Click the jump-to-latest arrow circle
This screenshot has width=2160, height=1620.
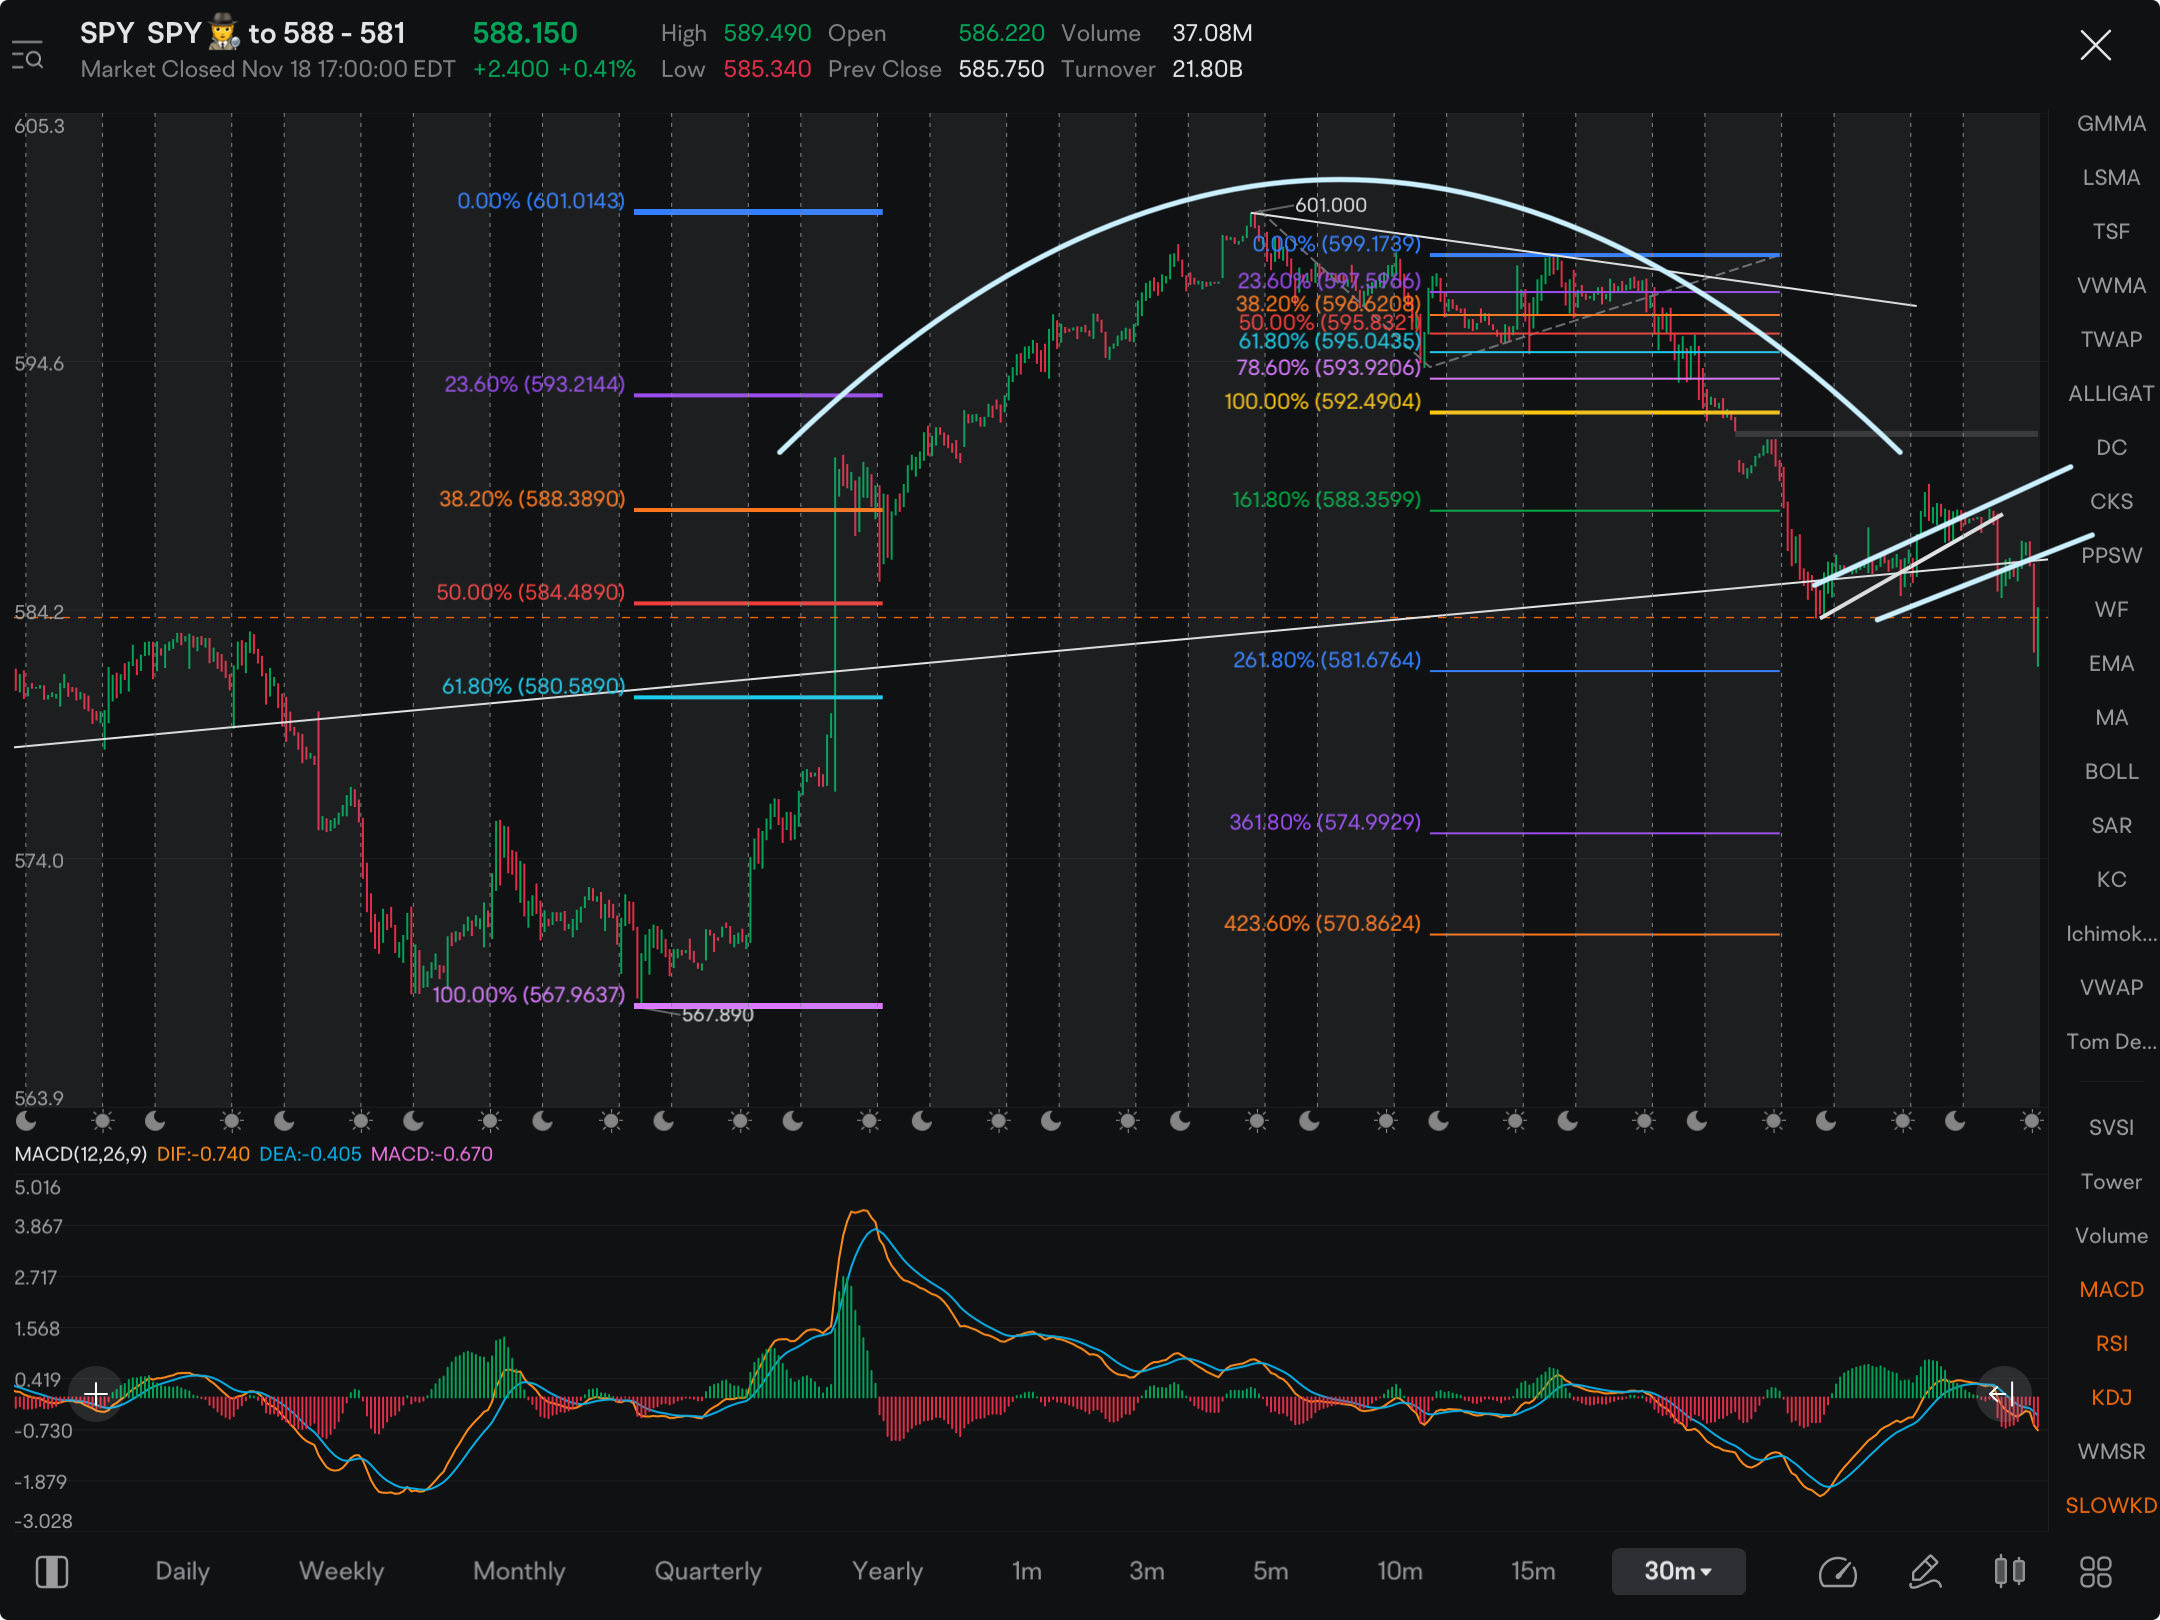click(2002, 1393)
